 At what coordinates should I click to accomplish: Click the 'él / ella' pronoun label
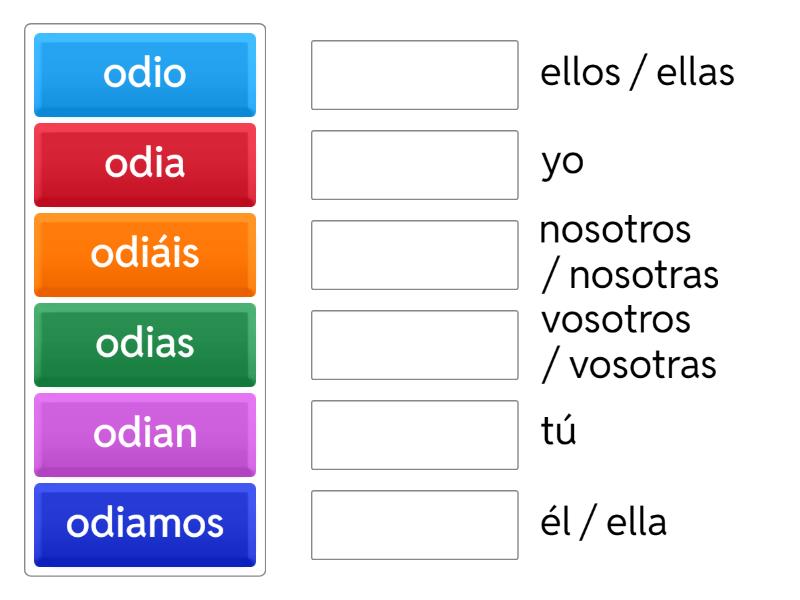[x=602, y=524]
